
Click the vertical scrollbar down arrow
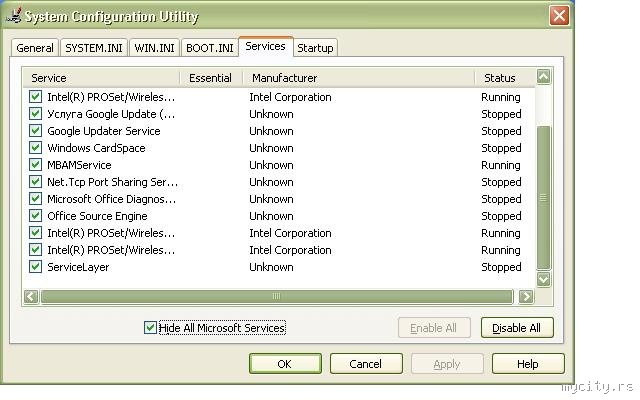(x=543, y=279)
